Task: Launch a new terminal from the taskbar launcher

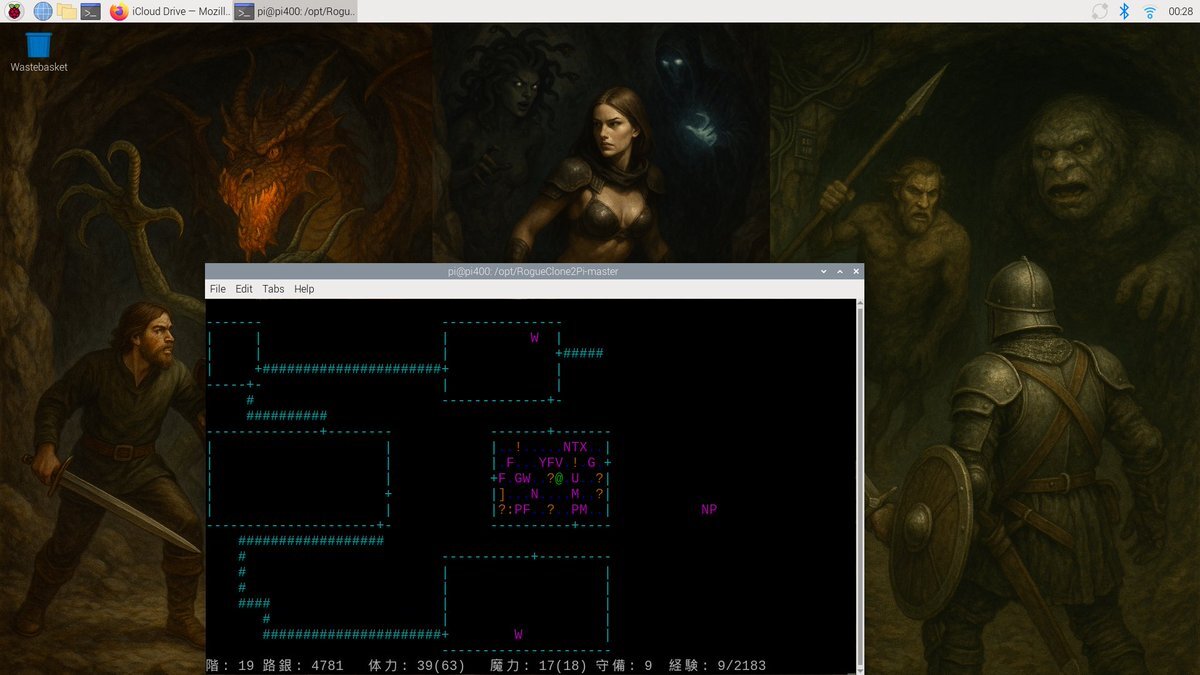Action: click(91, 11)
